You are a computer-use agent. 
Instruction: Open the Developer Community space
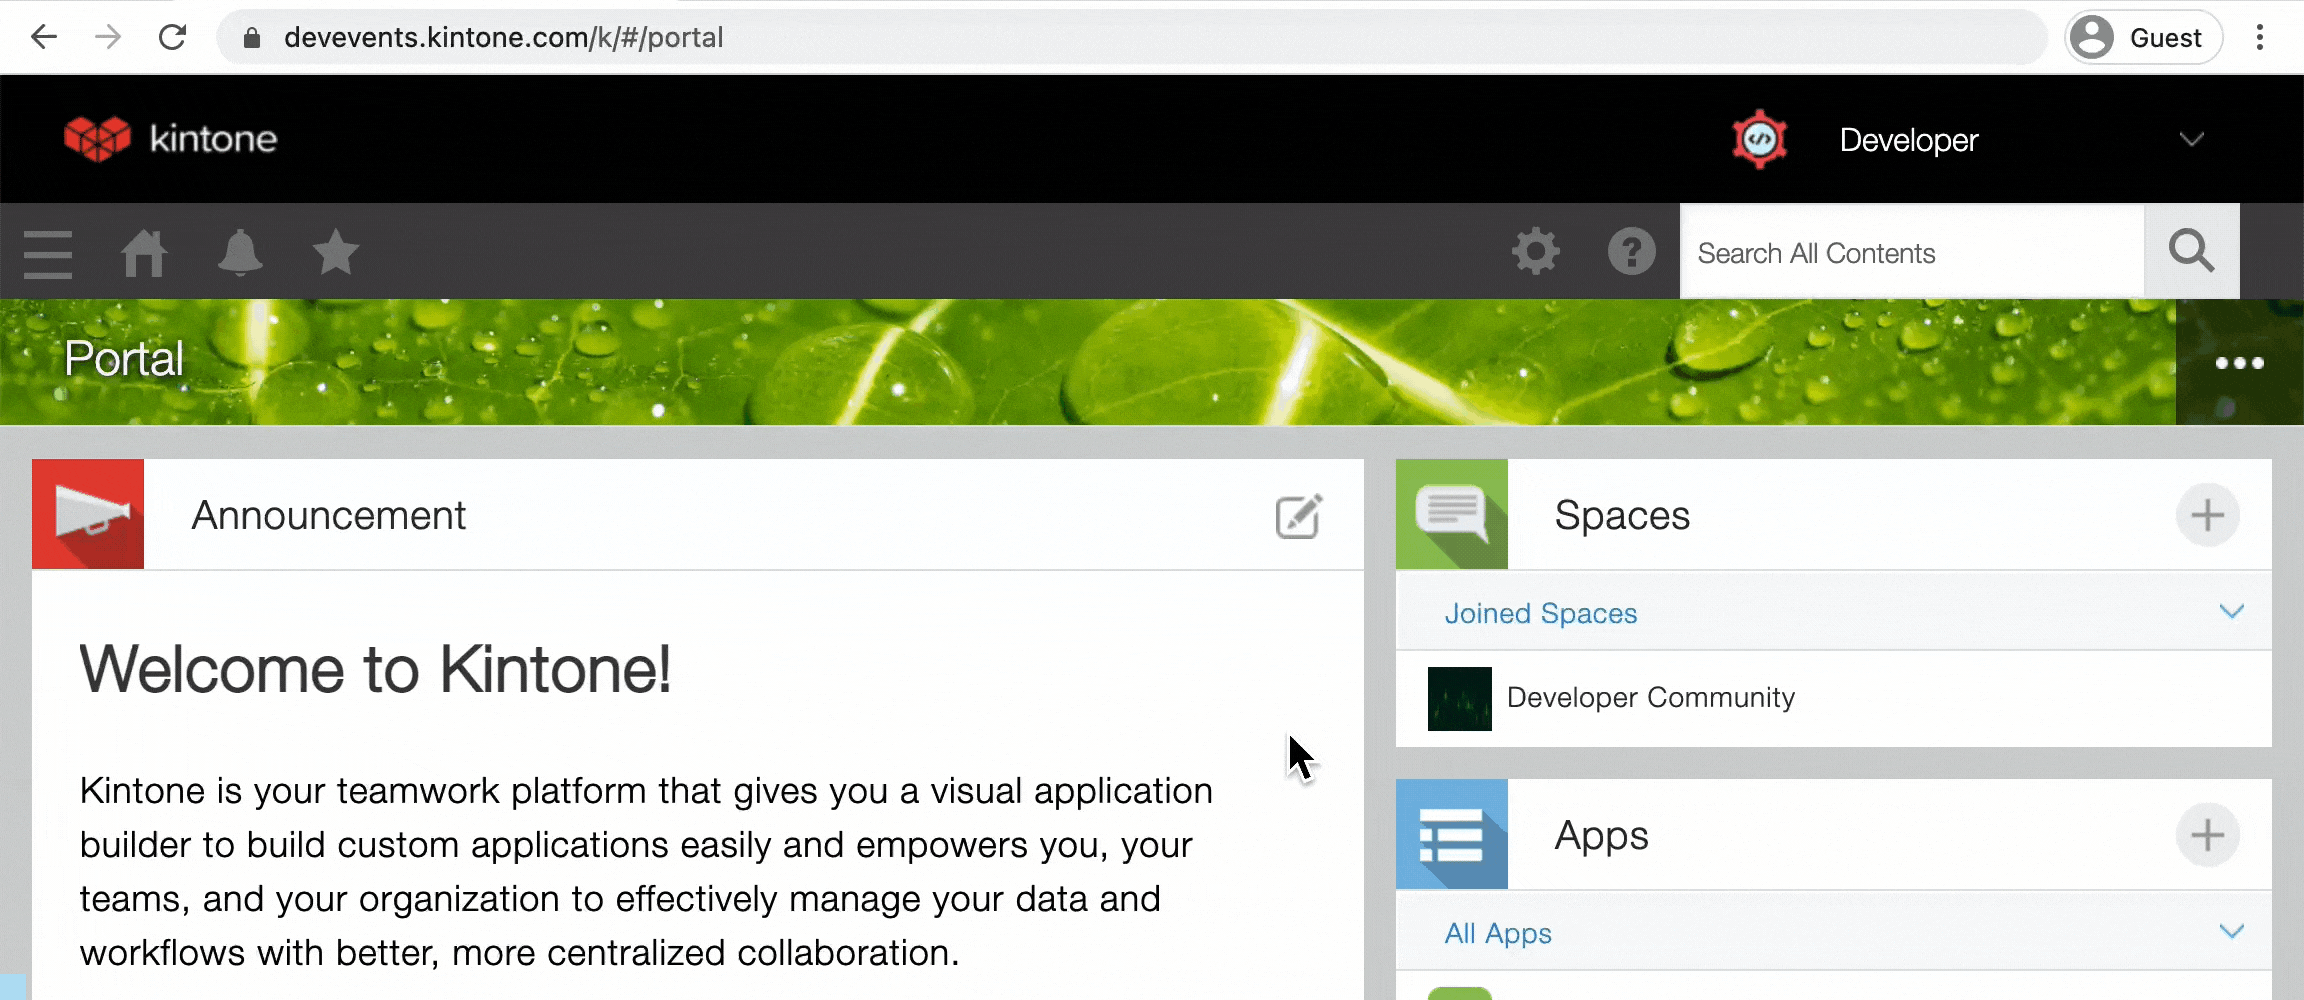click(1650, 697)
